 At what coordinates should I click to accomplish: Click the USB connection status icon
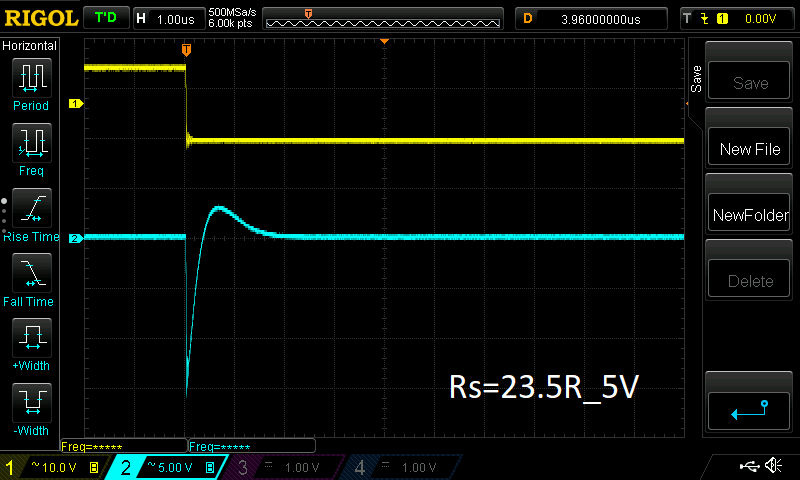749,465
